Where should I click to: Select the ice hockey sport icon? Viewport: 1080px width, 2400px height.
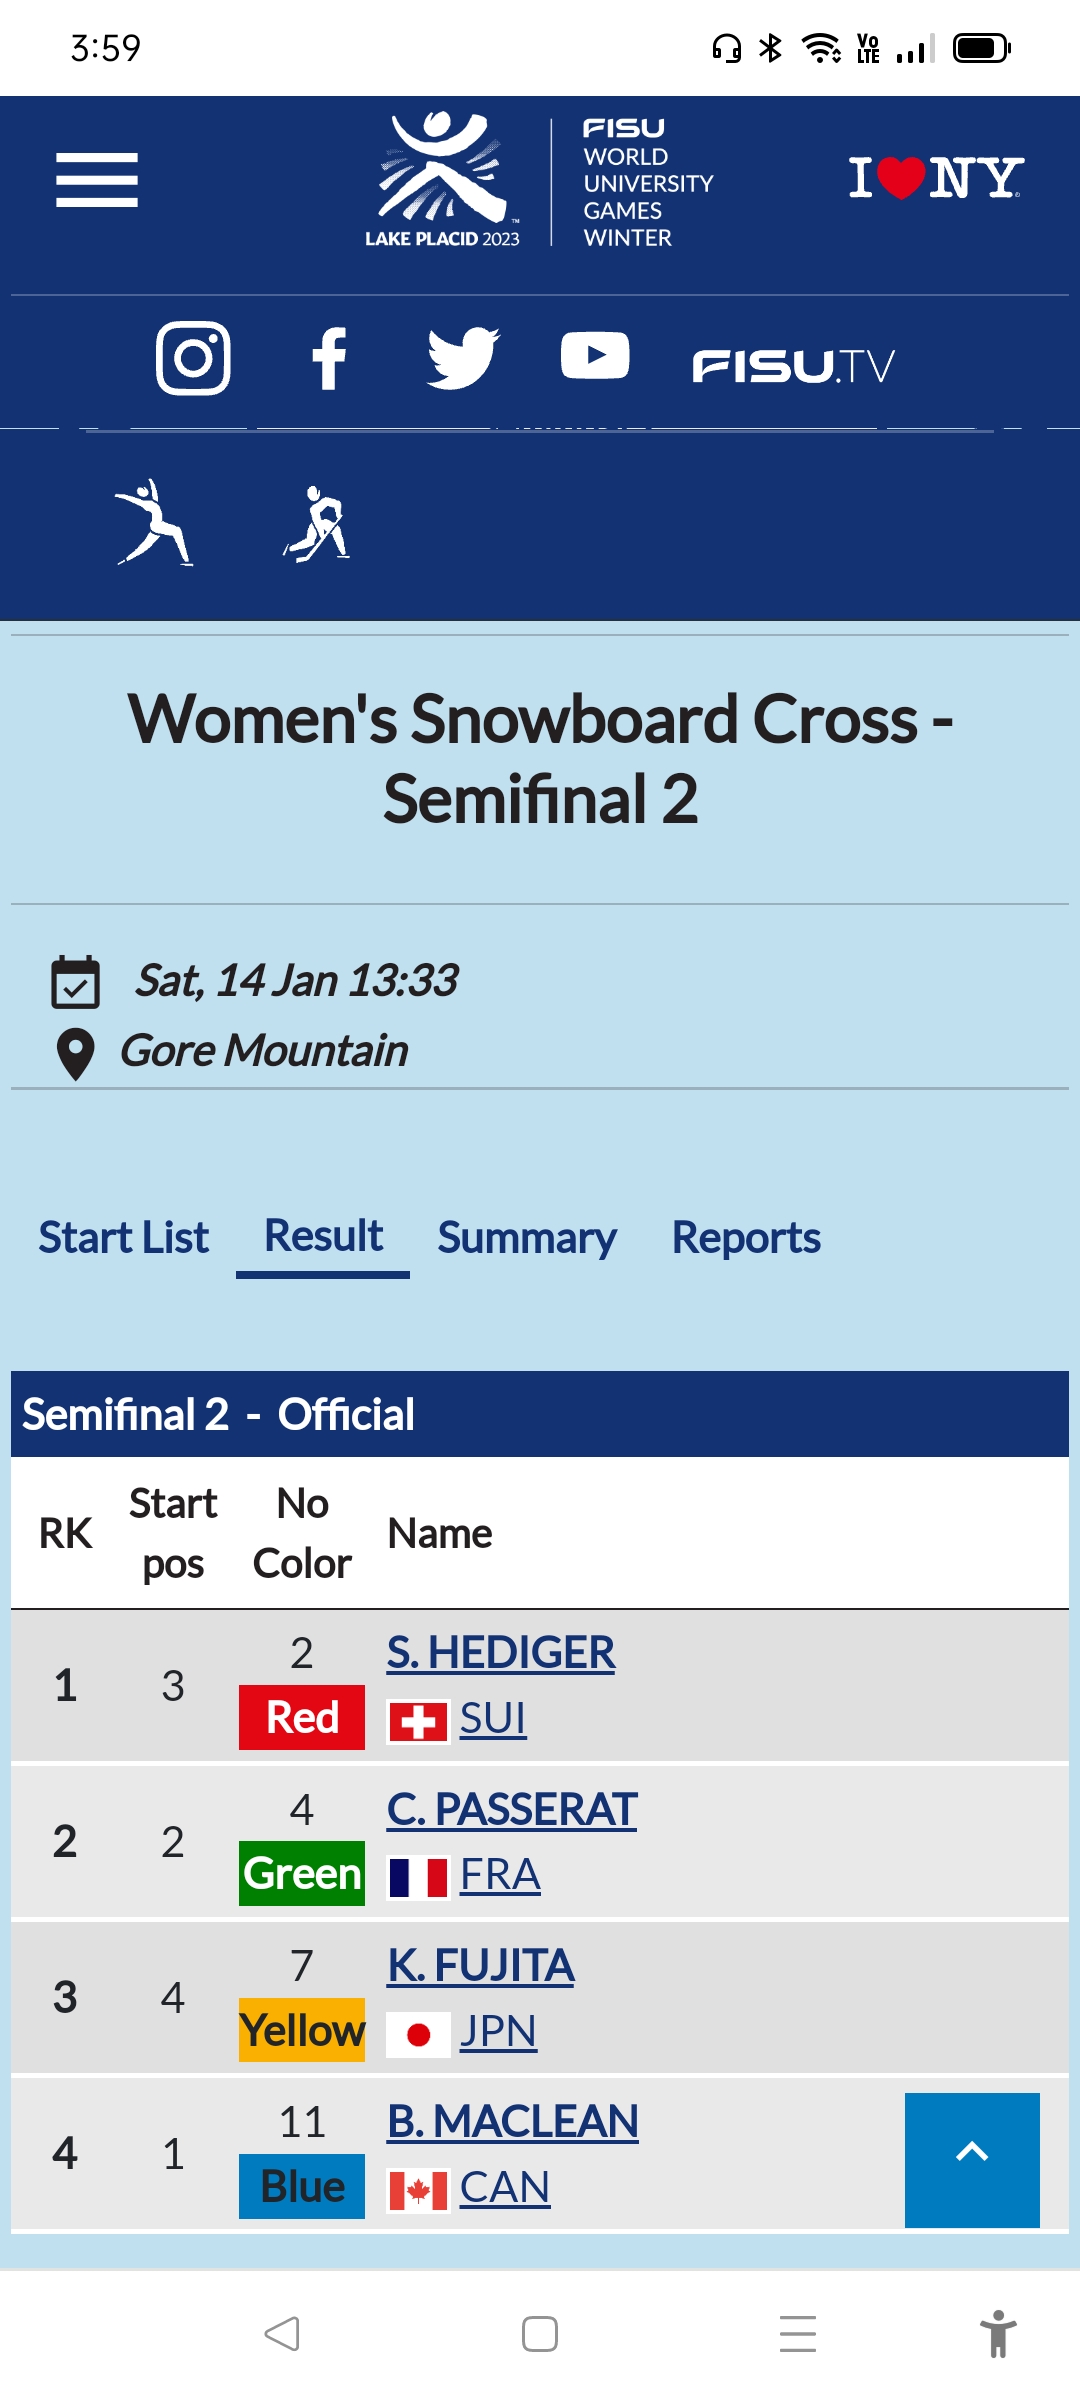point(318,523)
